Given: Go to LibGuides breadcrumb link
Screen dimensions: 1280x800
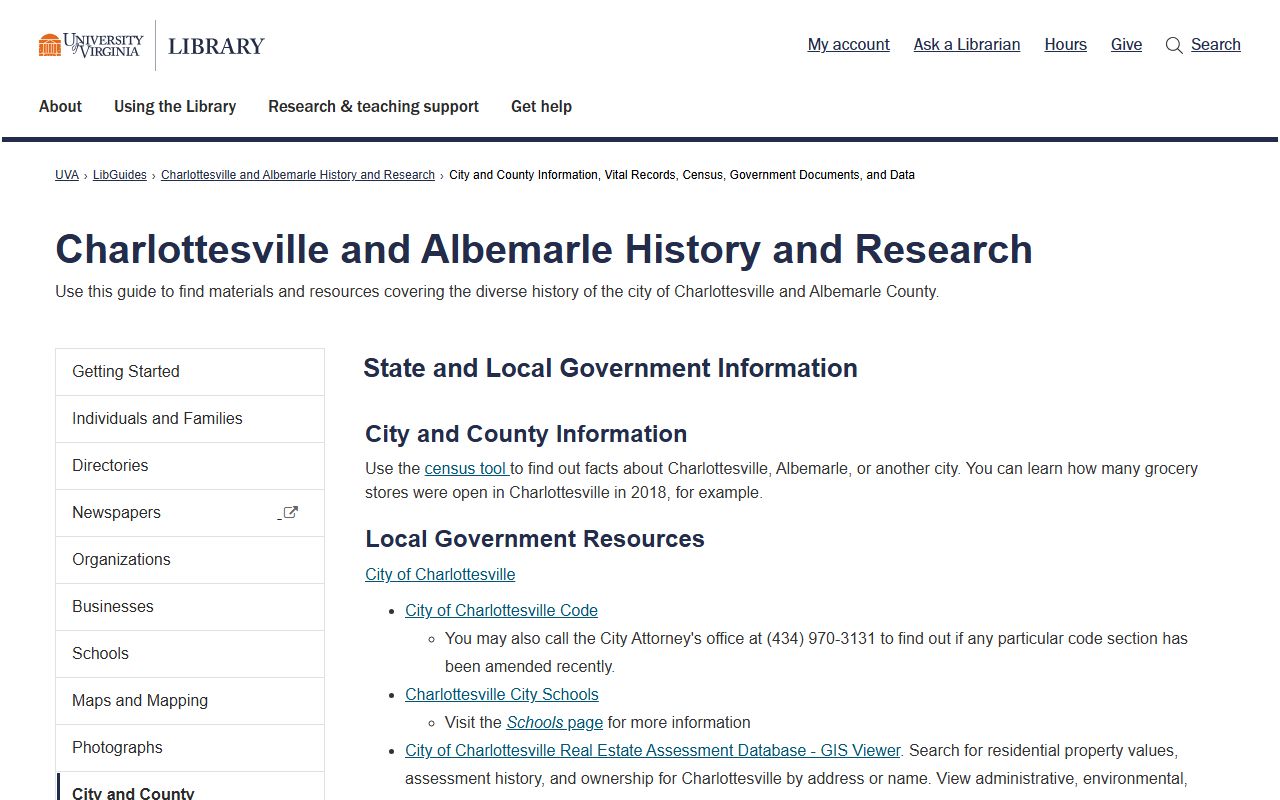Looking at the screenshot, I should [x=120, y=175].
